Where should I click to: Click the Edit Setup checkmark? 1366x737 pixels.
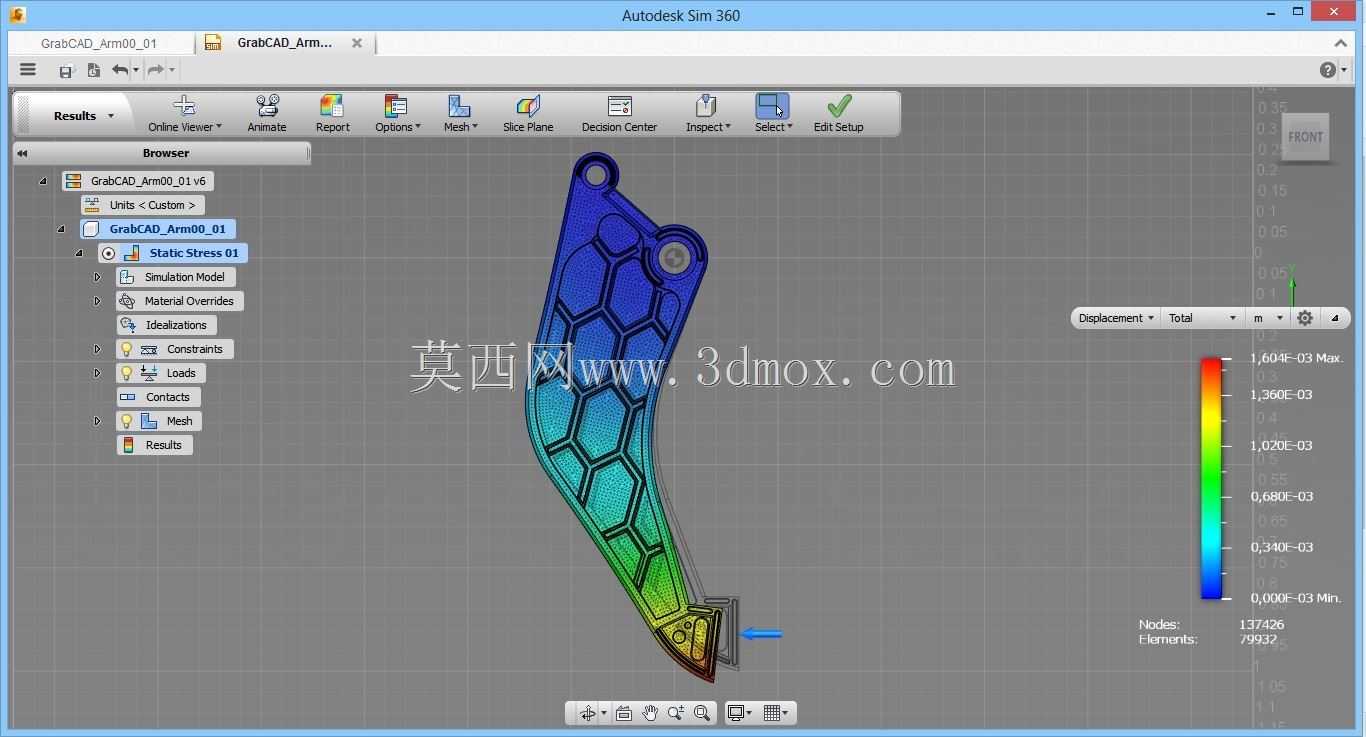[839, 106]
